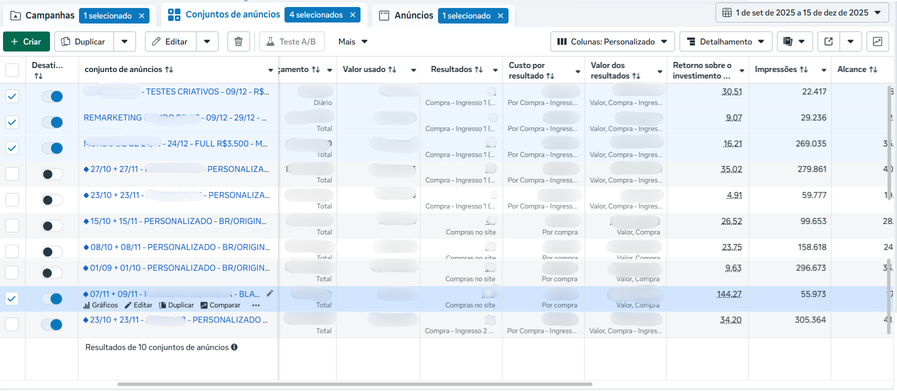
Task: Open the date range 1 de set de 2025 picker
Action: click(803, 13)
